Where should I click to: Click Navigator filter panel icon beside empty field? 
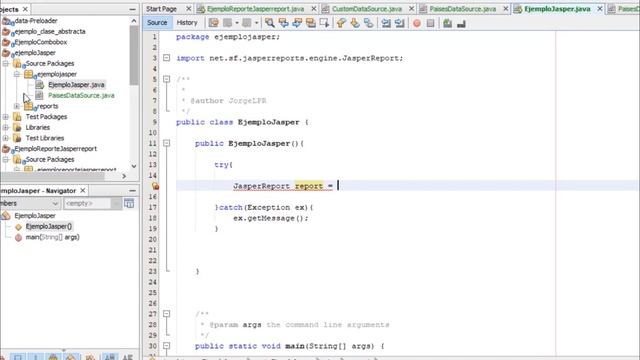pyautogui.click(x=129, y=203)
